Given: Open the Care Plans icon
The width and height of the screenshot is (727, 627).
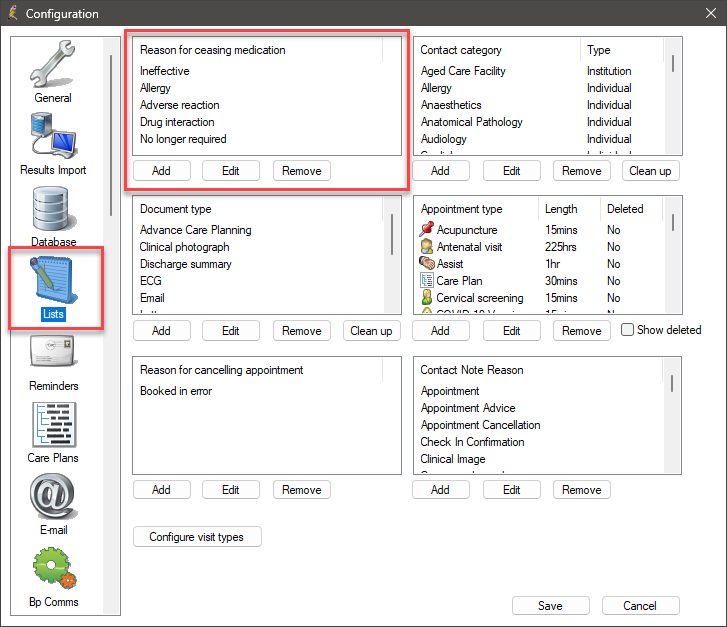Looking at the screenshot, I should tap(54, 425).
